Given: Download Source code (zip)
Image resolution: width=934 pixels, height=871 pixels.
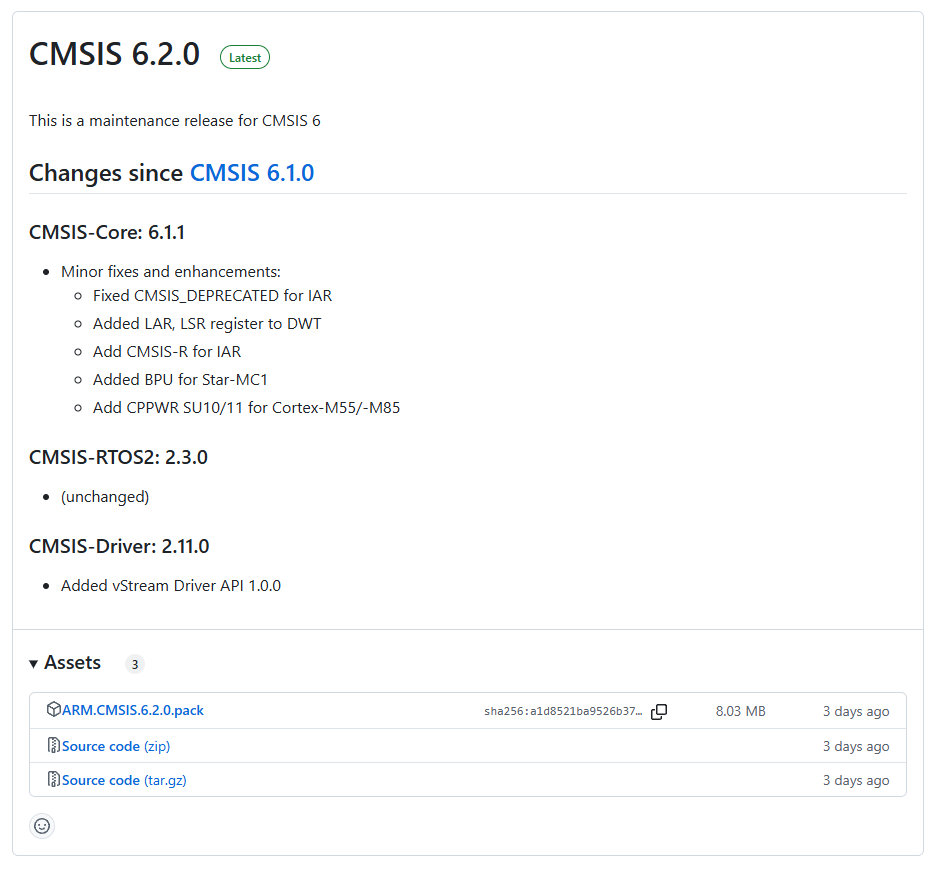Looking at the screenshot, I should (x=116, y=746).
